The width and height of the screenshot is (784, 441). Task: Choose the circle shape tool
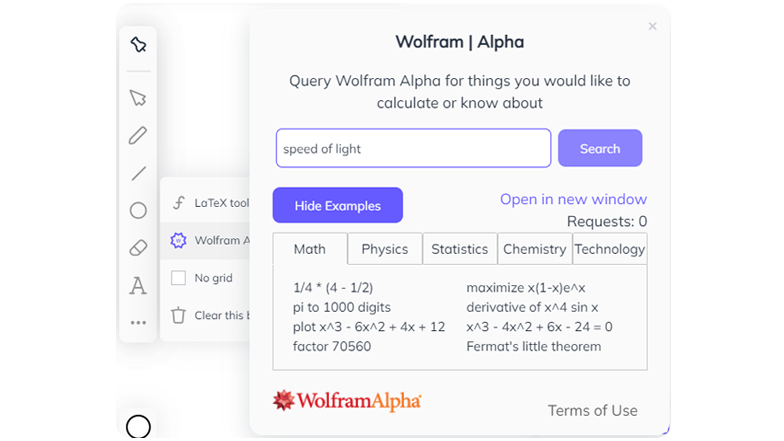(x=138, y=210)
